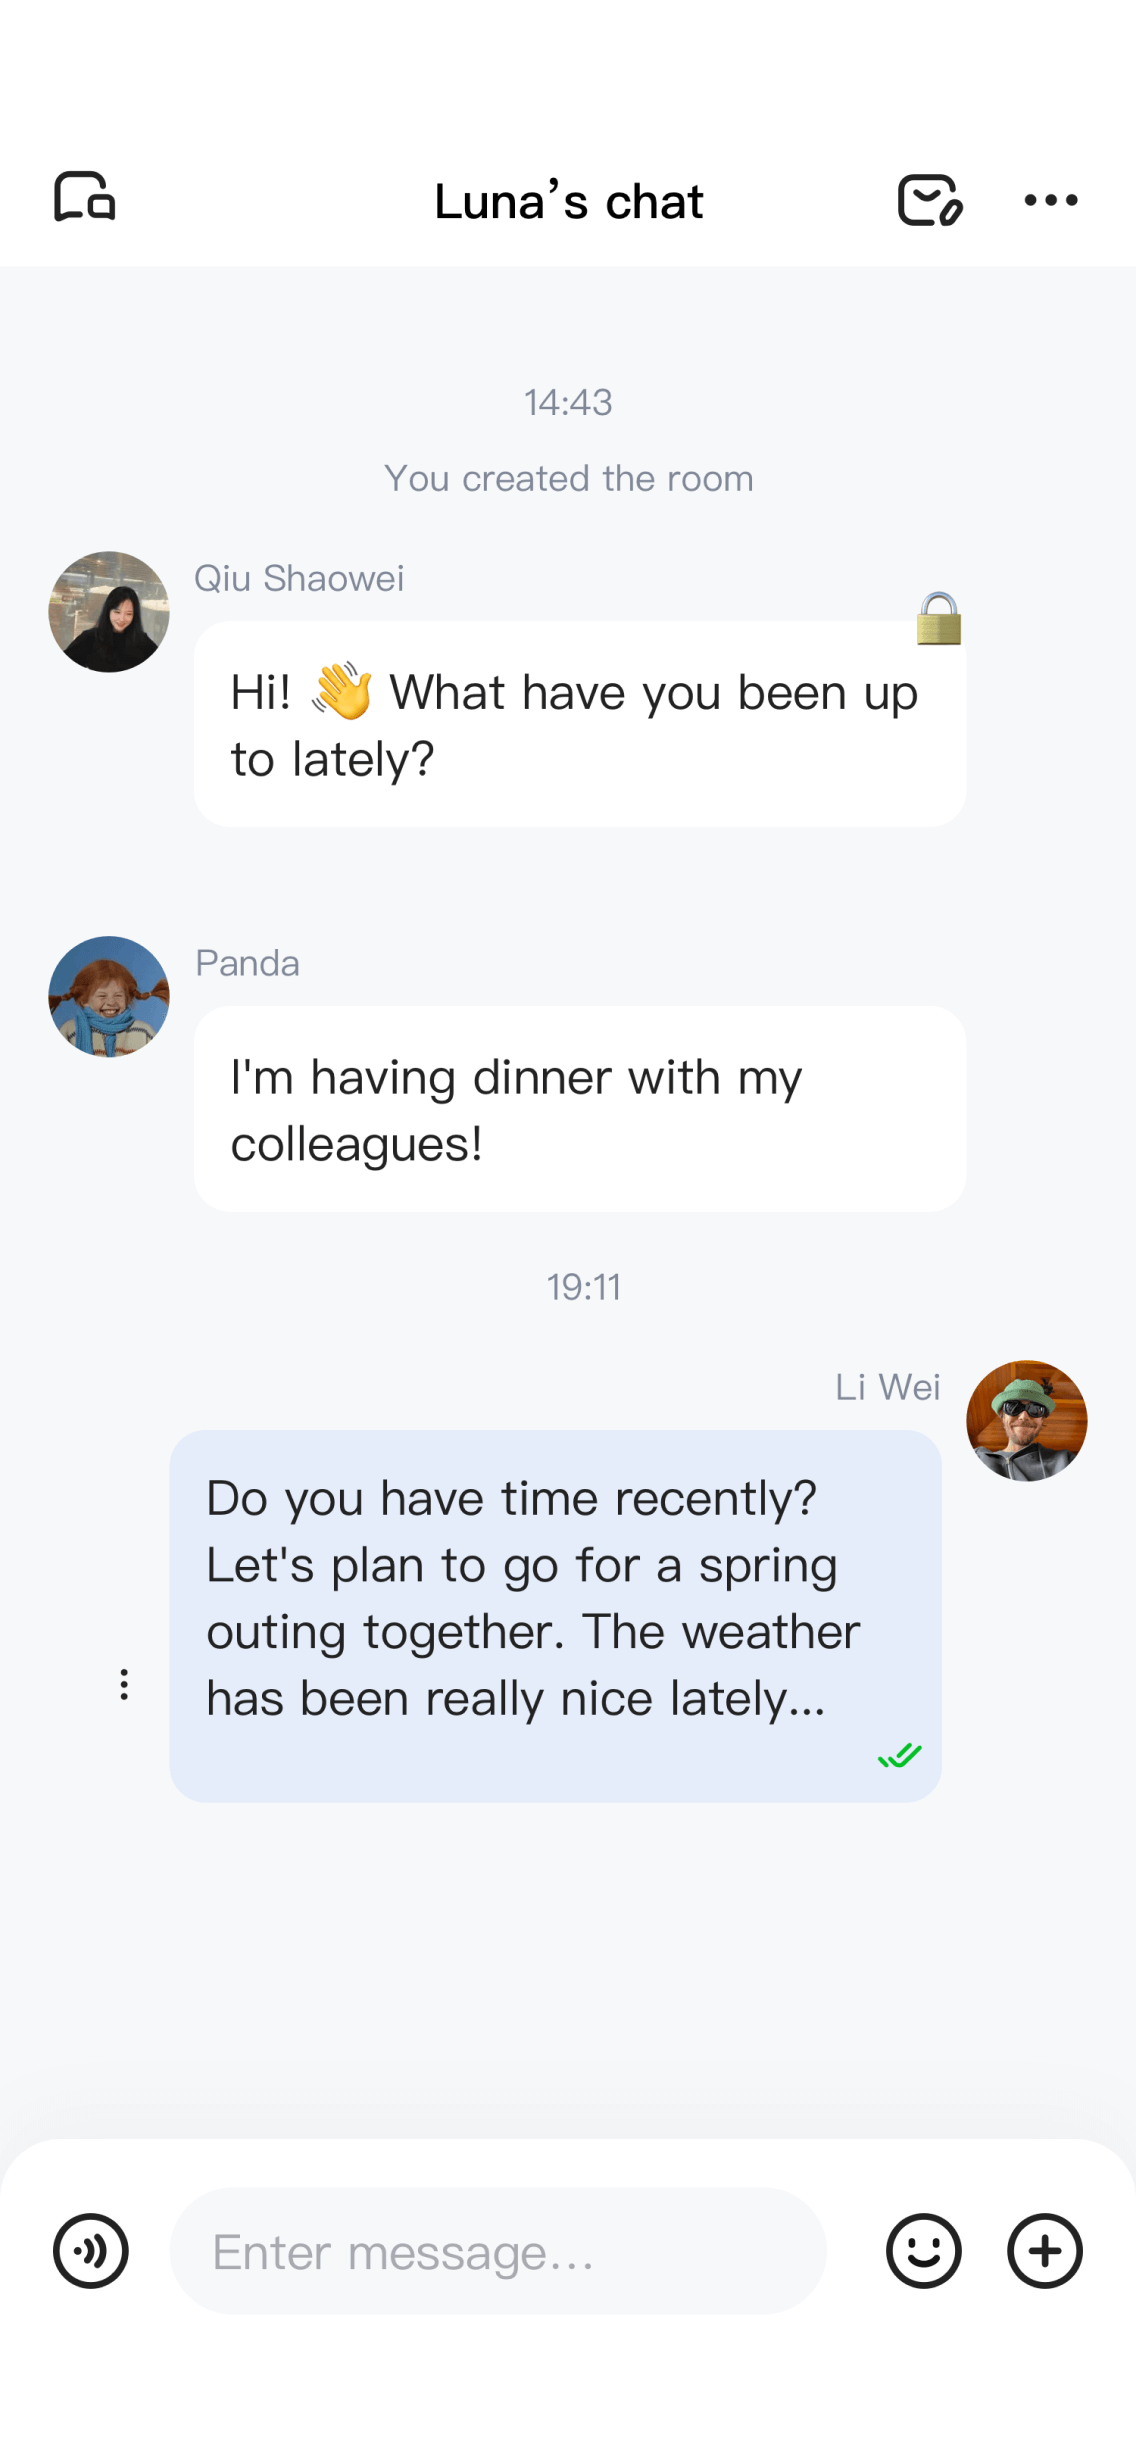Screen dimensions: 1136x2438
Task: Click the Enter message input field
Action: [497, 2251]
